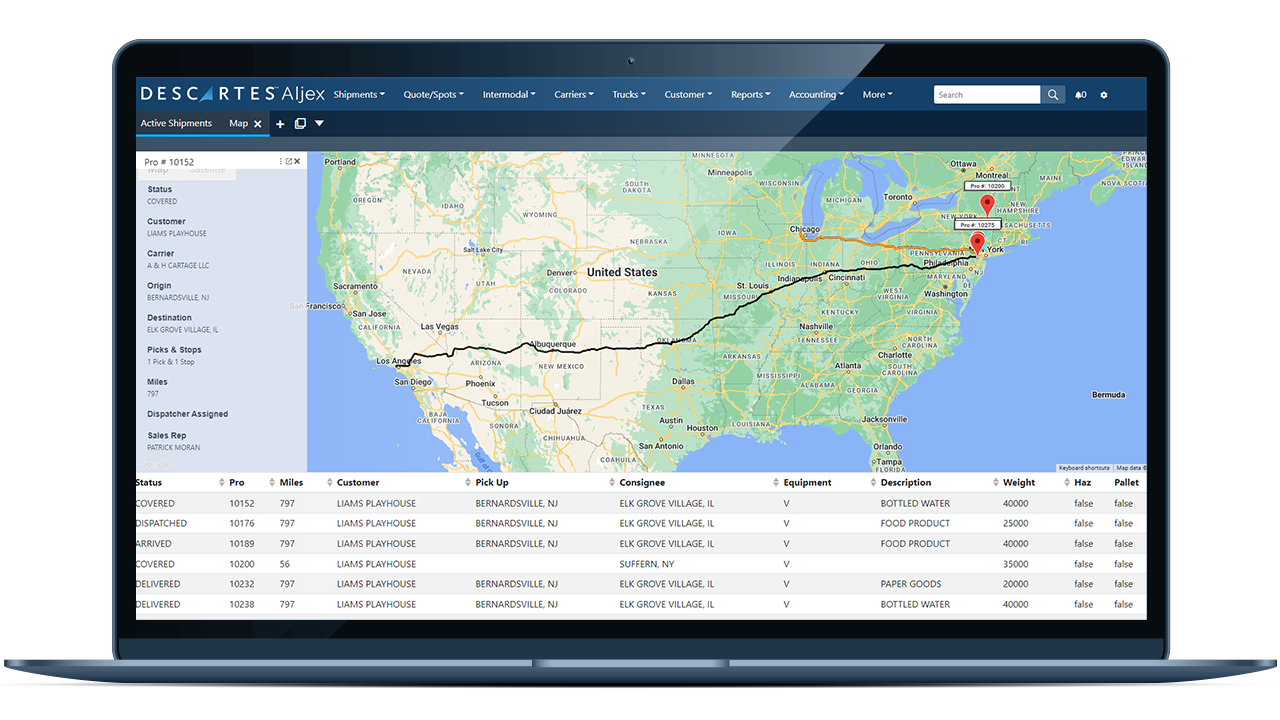
Task: Click the ARRIVED status cell
Action: (154, 544)
